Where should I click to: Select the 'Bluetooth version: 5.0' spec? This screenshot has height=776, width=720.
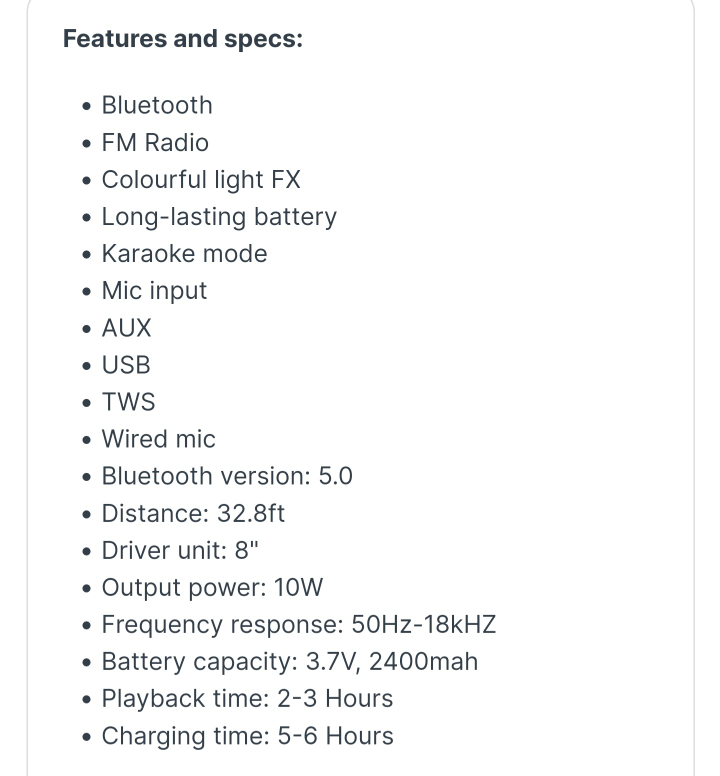click(x=227, y=476)
